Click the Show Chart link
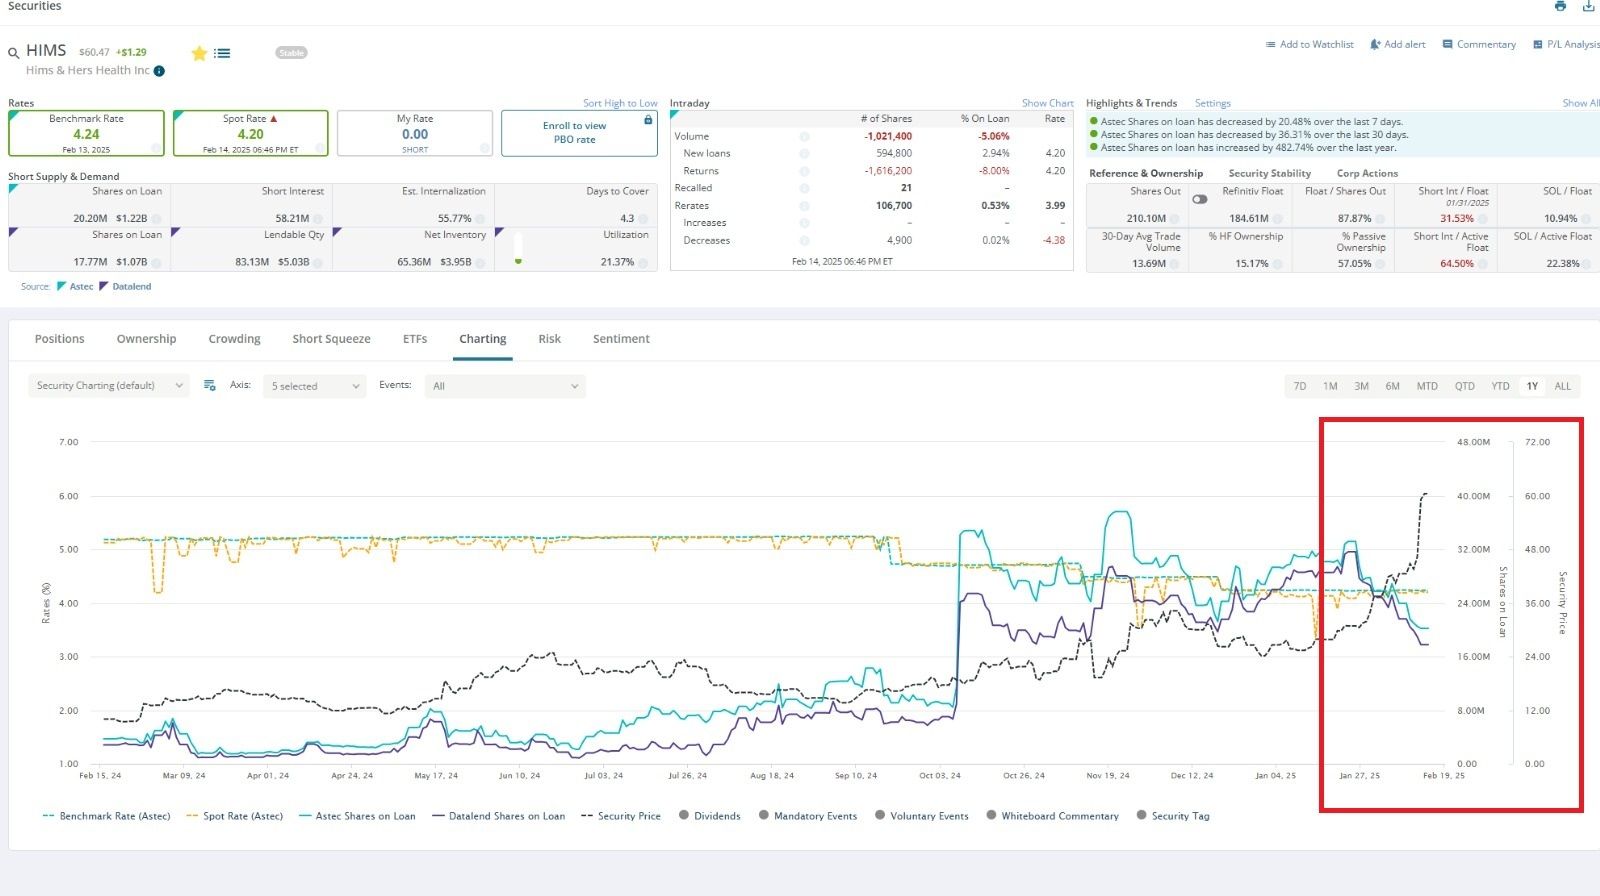 pos(1047,103)
